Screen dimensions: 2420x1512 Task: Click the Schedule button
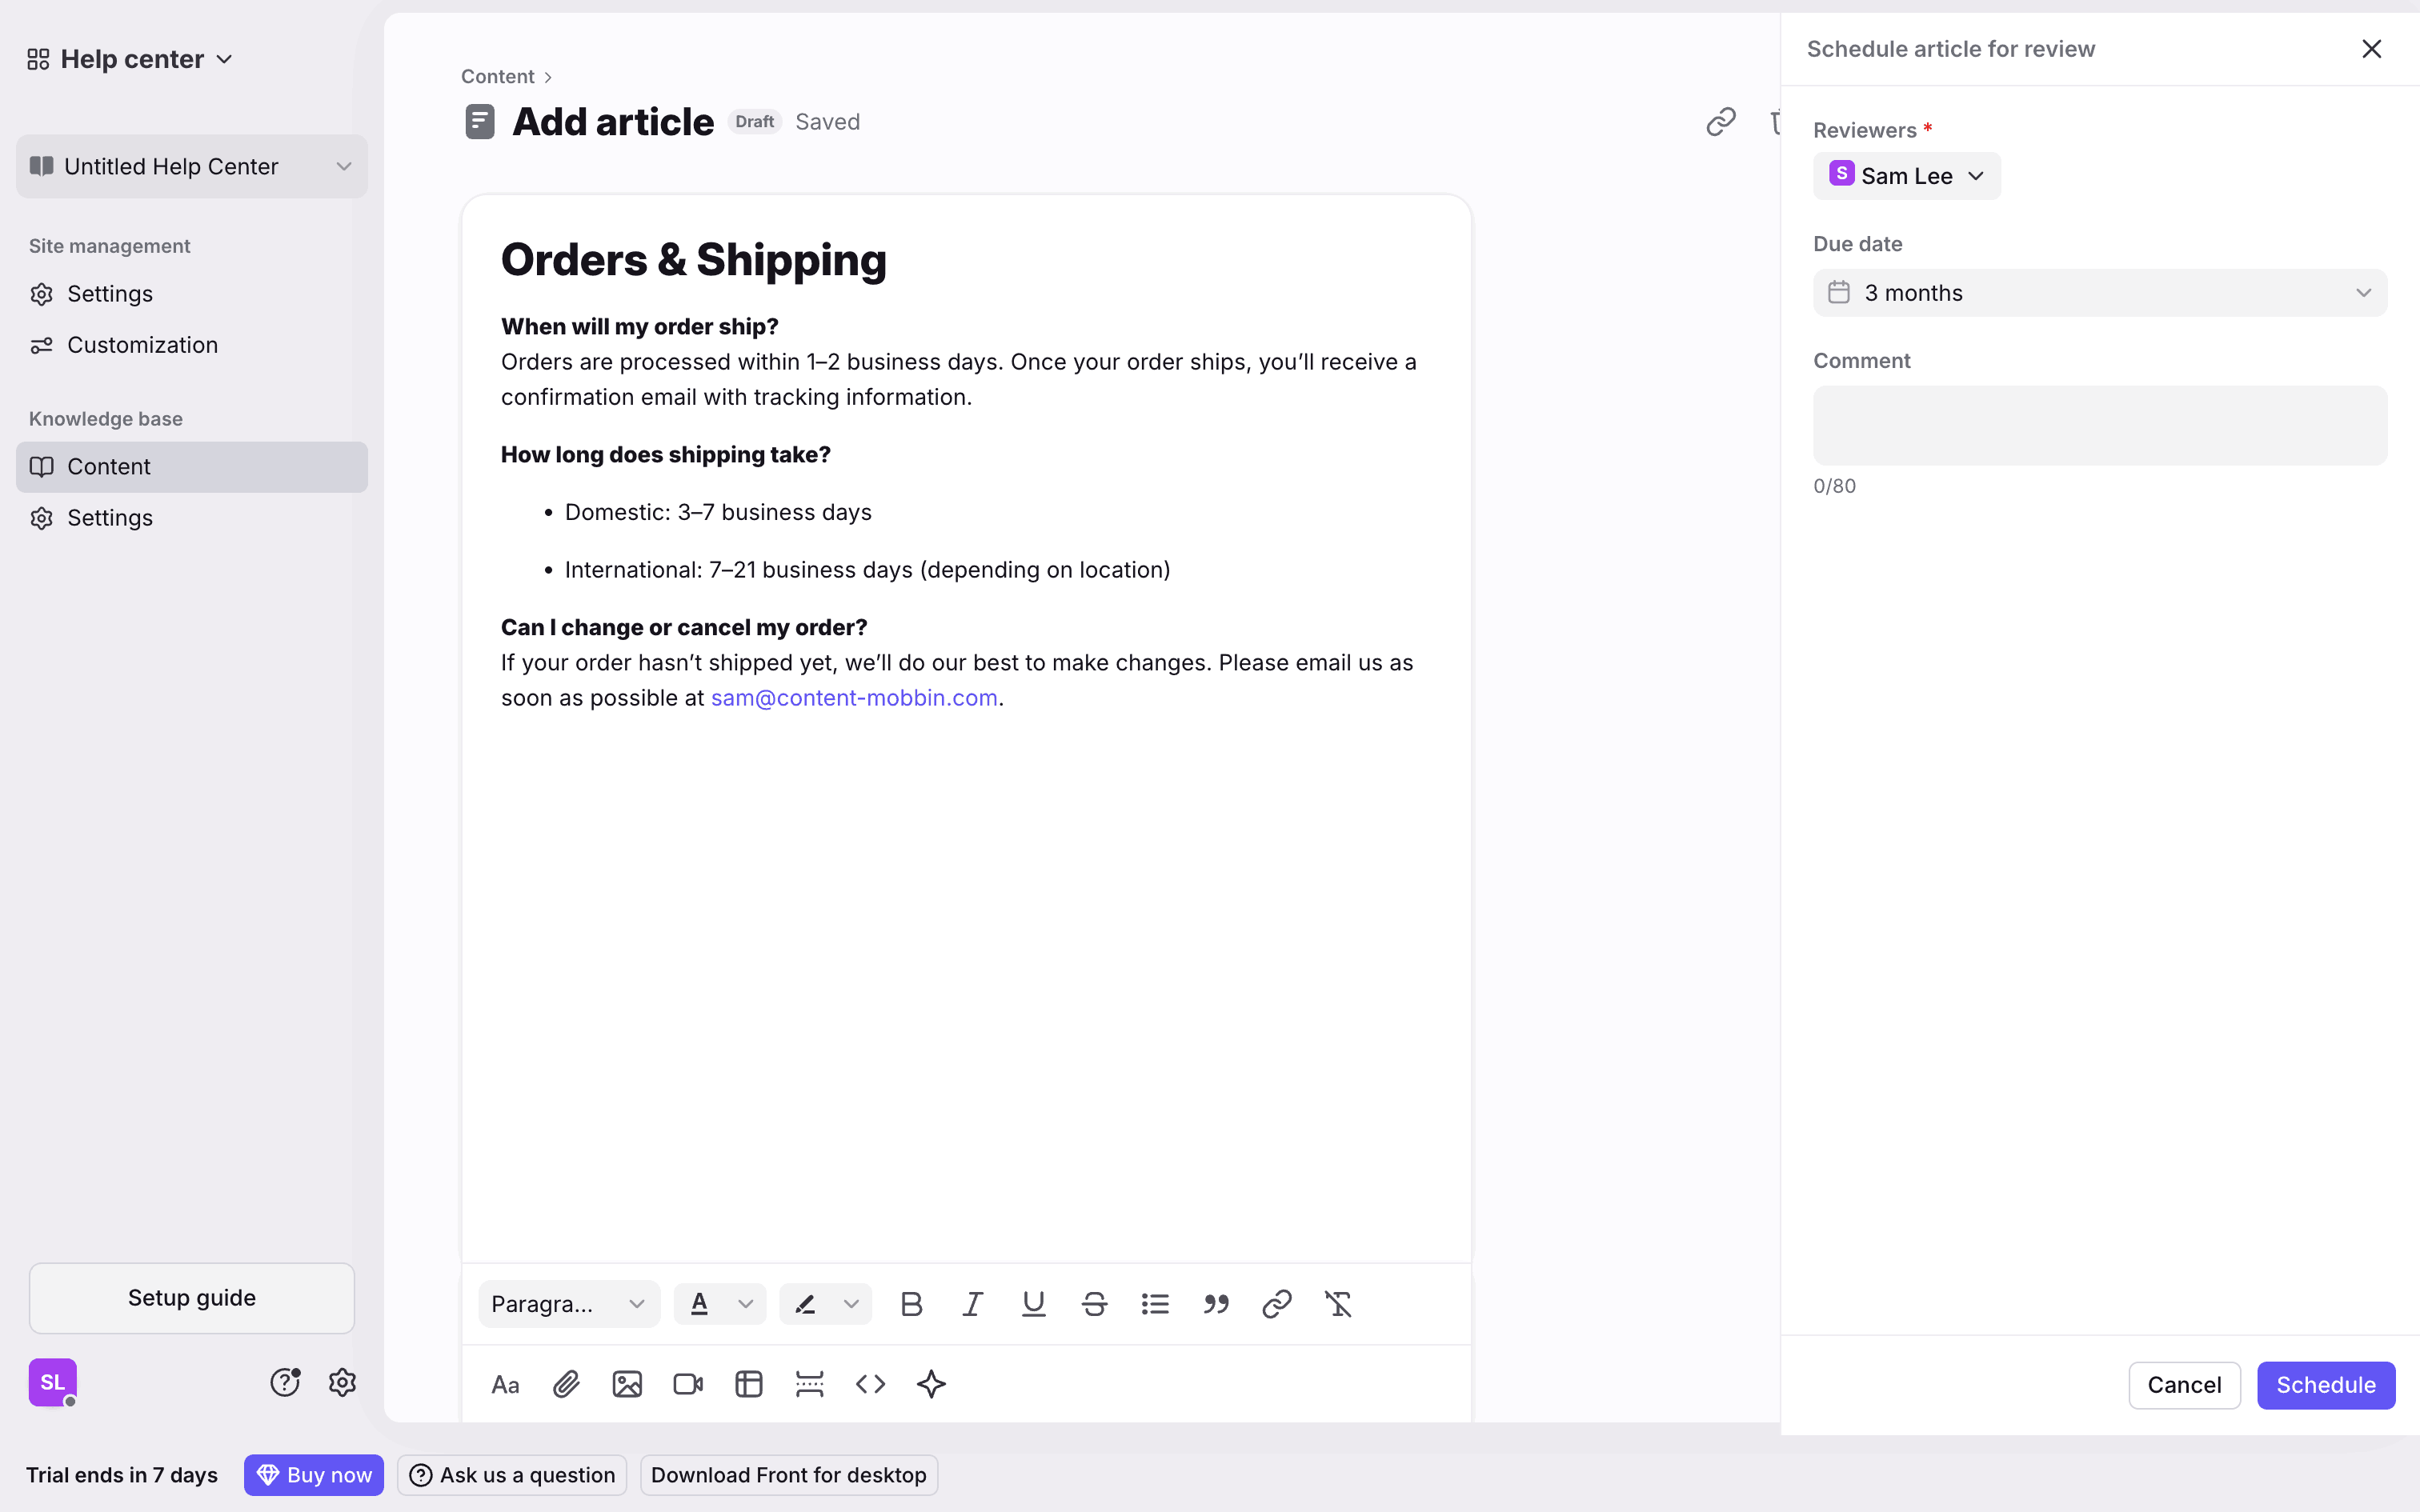(2325, 1385)
